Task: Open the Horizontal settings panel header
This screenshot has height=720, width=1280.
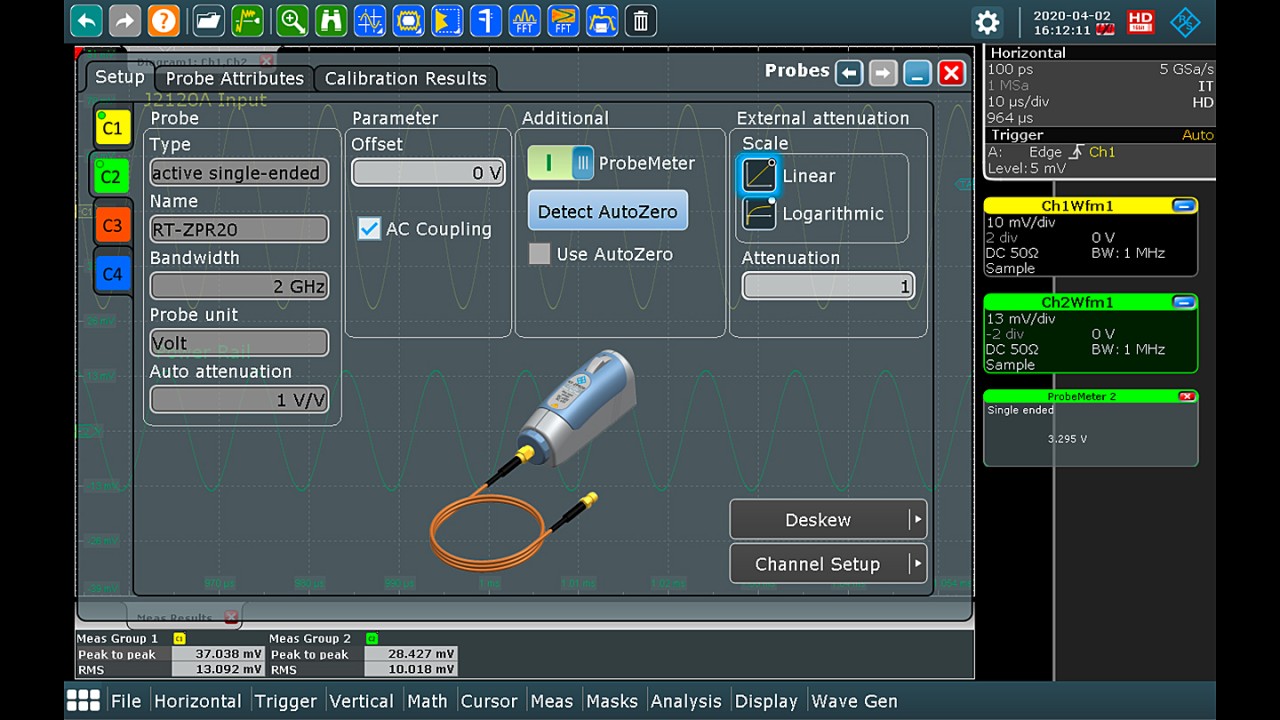Action: pos(1100,53)
